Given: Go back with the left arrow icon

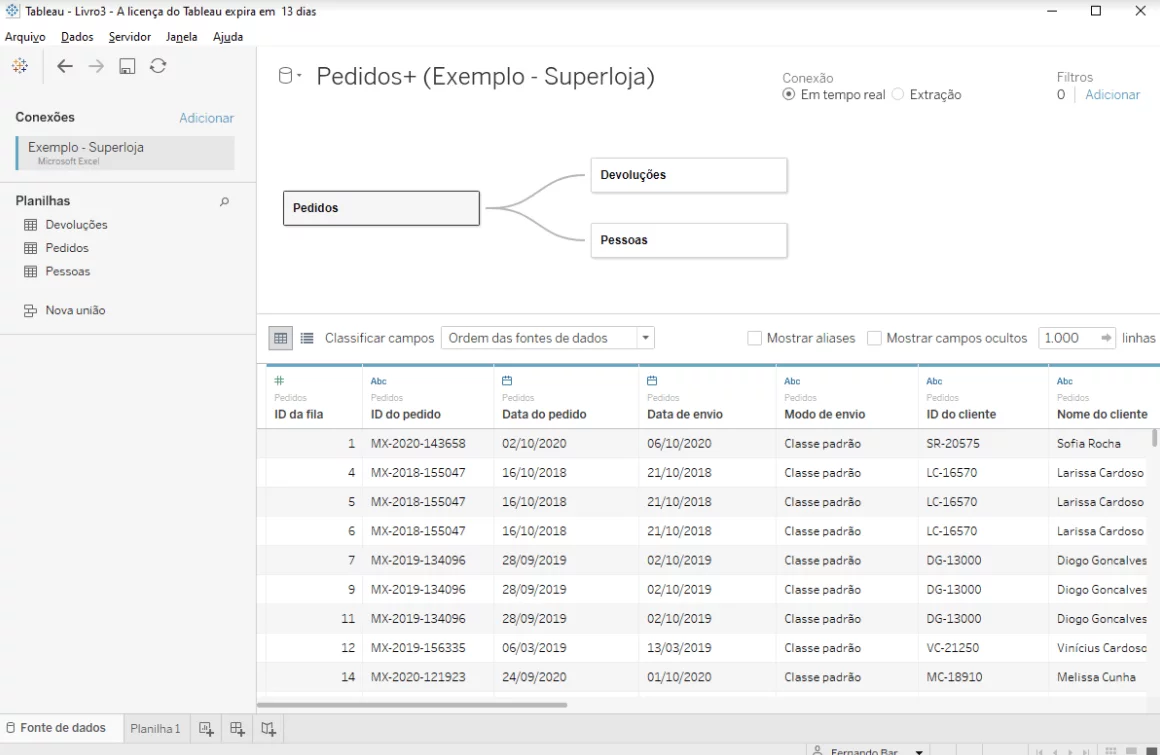Looking at the screenshot, I should coord(65,66).
